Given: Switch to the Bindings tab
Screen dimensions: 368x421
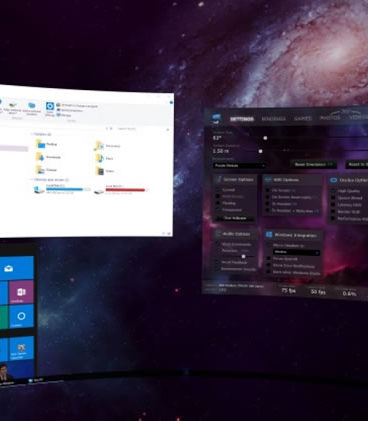Looking at the screenshot, I should click(273, 119).
